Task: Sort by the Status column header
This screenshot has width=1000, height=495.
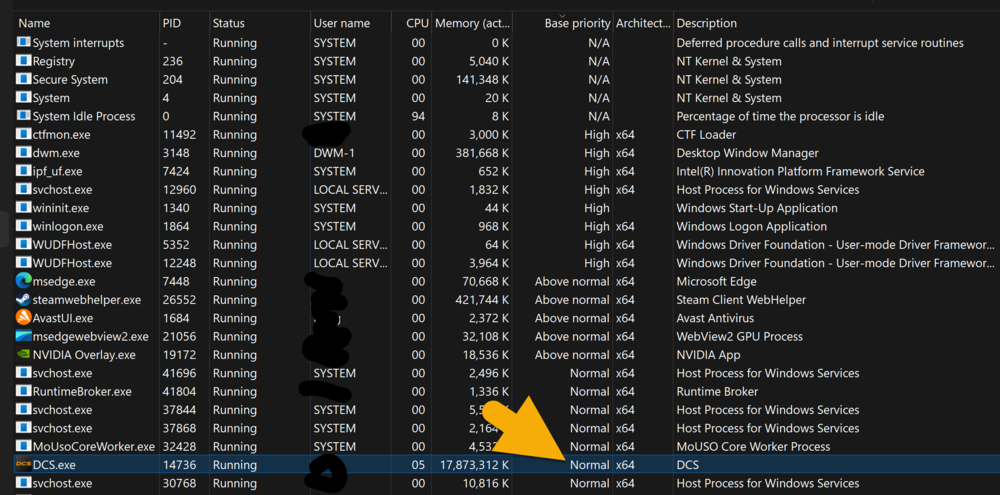Action: (x=228, y=24)
